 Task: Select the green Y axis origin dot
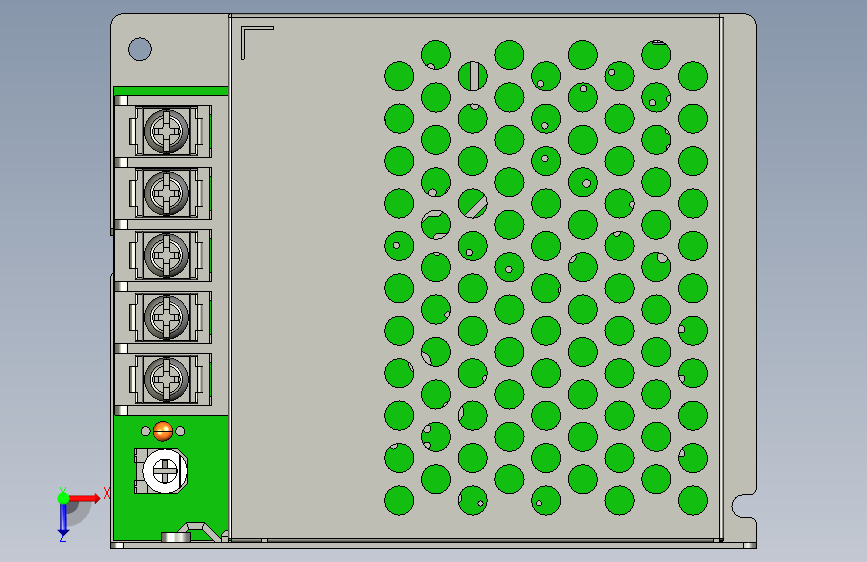(x=63, y=498)
